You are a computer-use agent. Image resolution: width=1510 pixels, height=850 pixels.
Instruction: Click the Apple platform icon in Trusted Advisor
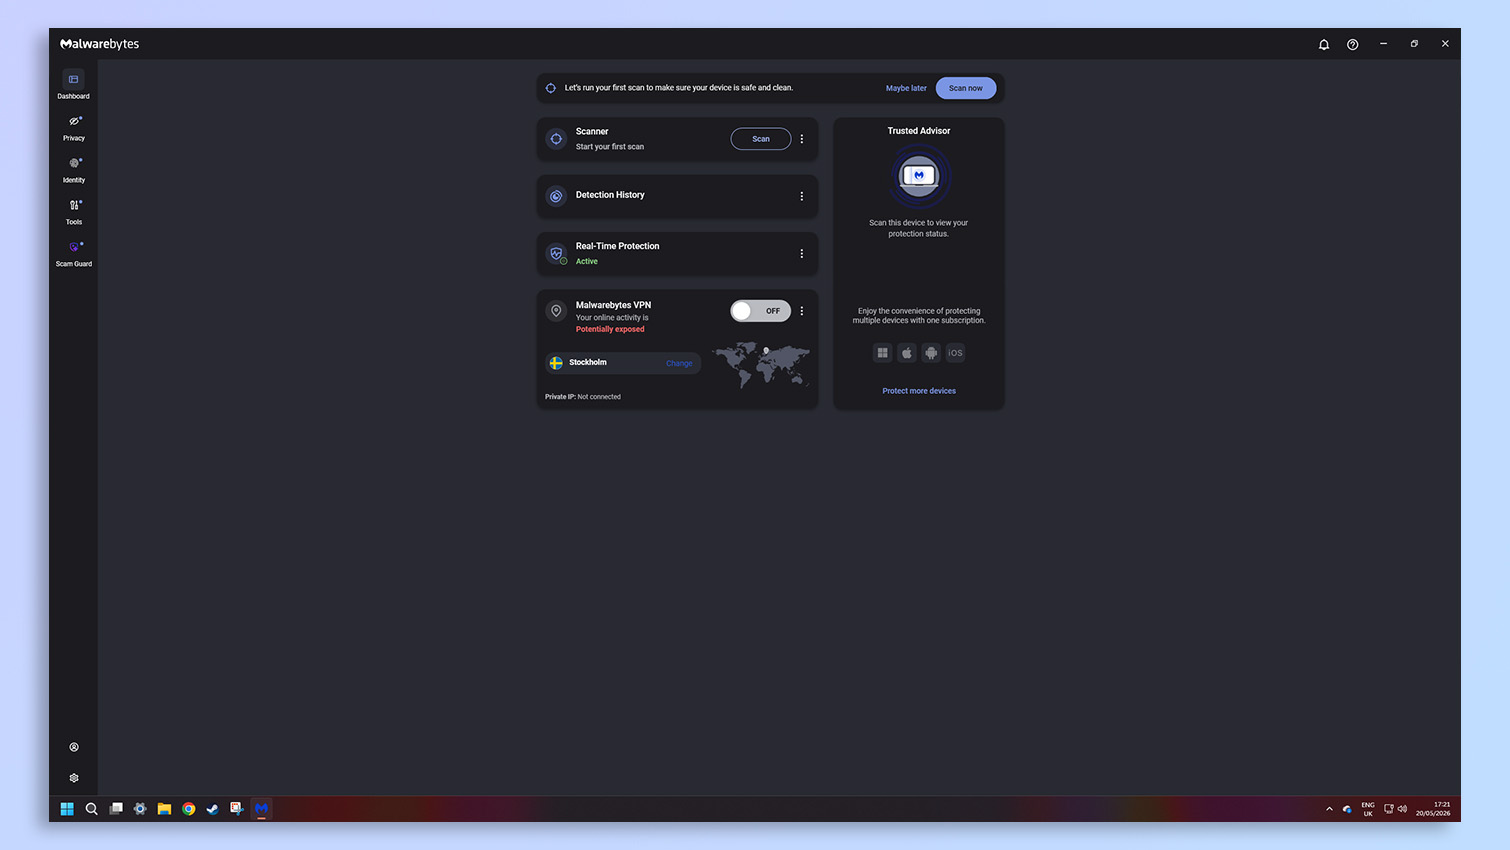pyautogui.click(x=907, y=353)
